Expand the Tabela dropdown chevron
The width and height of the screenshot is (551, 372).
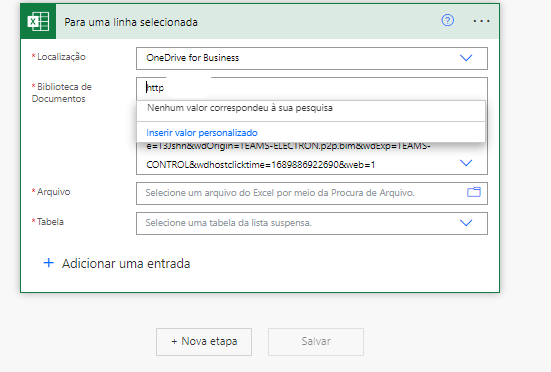[466, 223]
